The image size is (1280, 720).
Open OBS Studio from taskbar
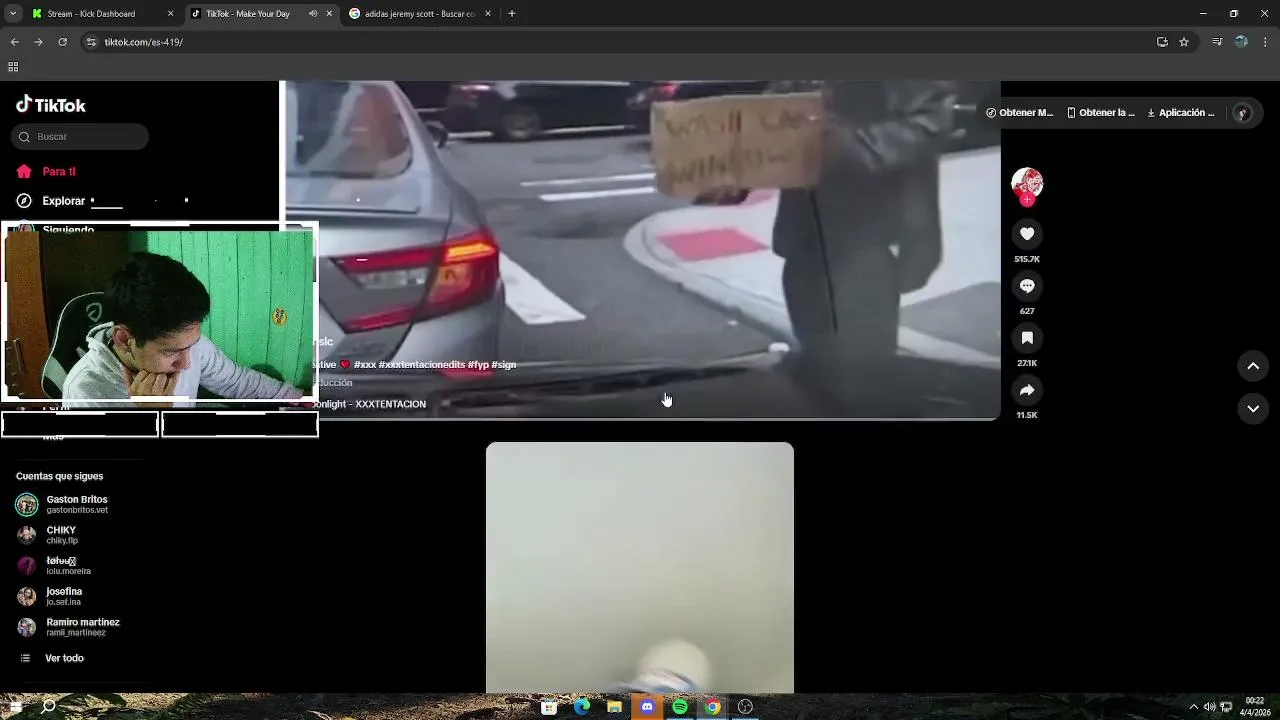tap(745, 707)
